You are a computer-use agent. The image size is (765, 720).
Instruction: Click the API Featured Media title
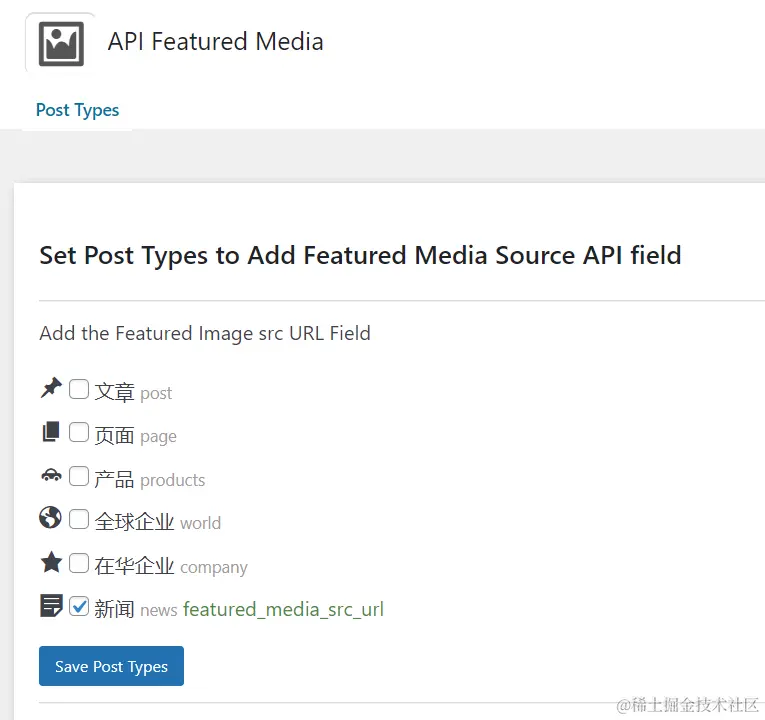(215, 42)
